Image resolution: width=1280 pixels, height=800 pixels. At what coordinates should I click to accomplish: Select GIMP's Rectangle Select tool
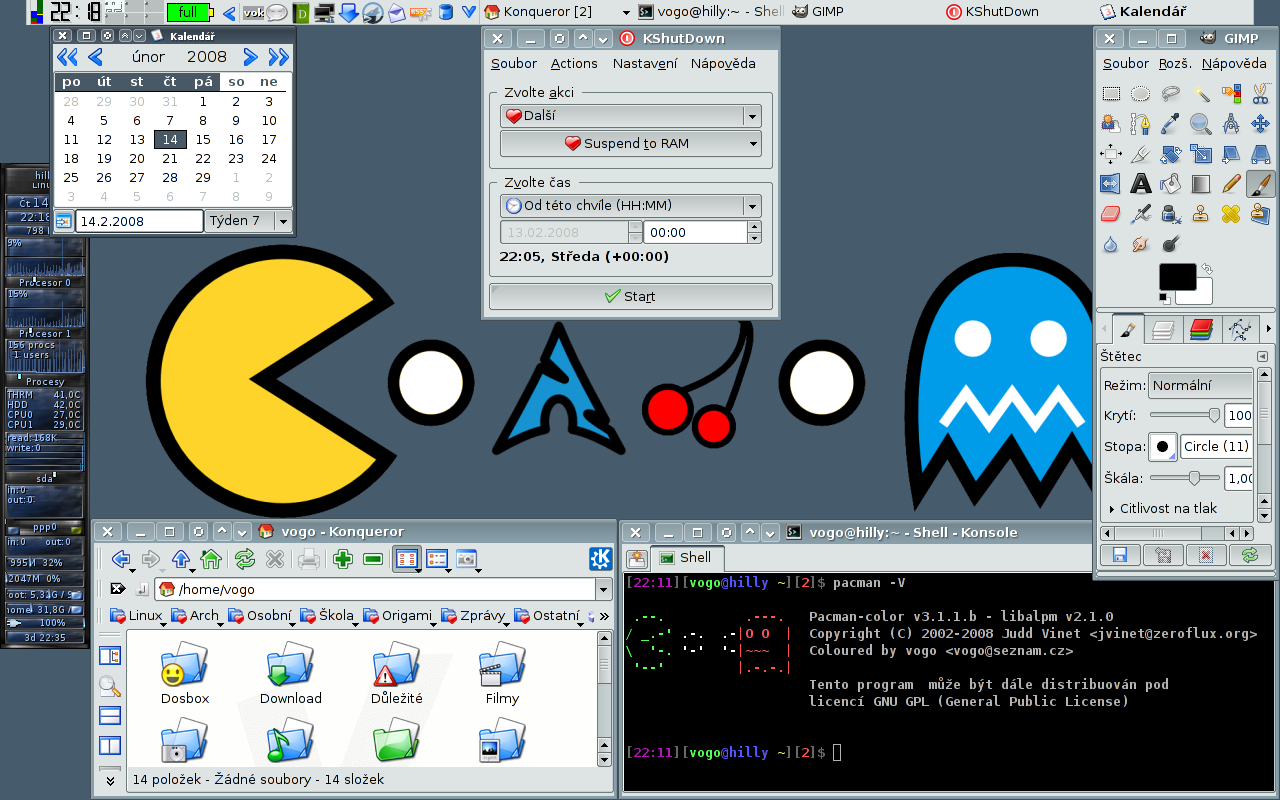coord(1111,94)
